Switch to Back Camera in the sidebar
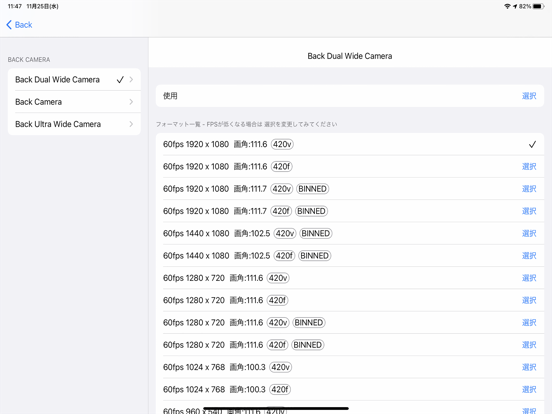Viewport: 552px width, 414px height. coord(74,102)
